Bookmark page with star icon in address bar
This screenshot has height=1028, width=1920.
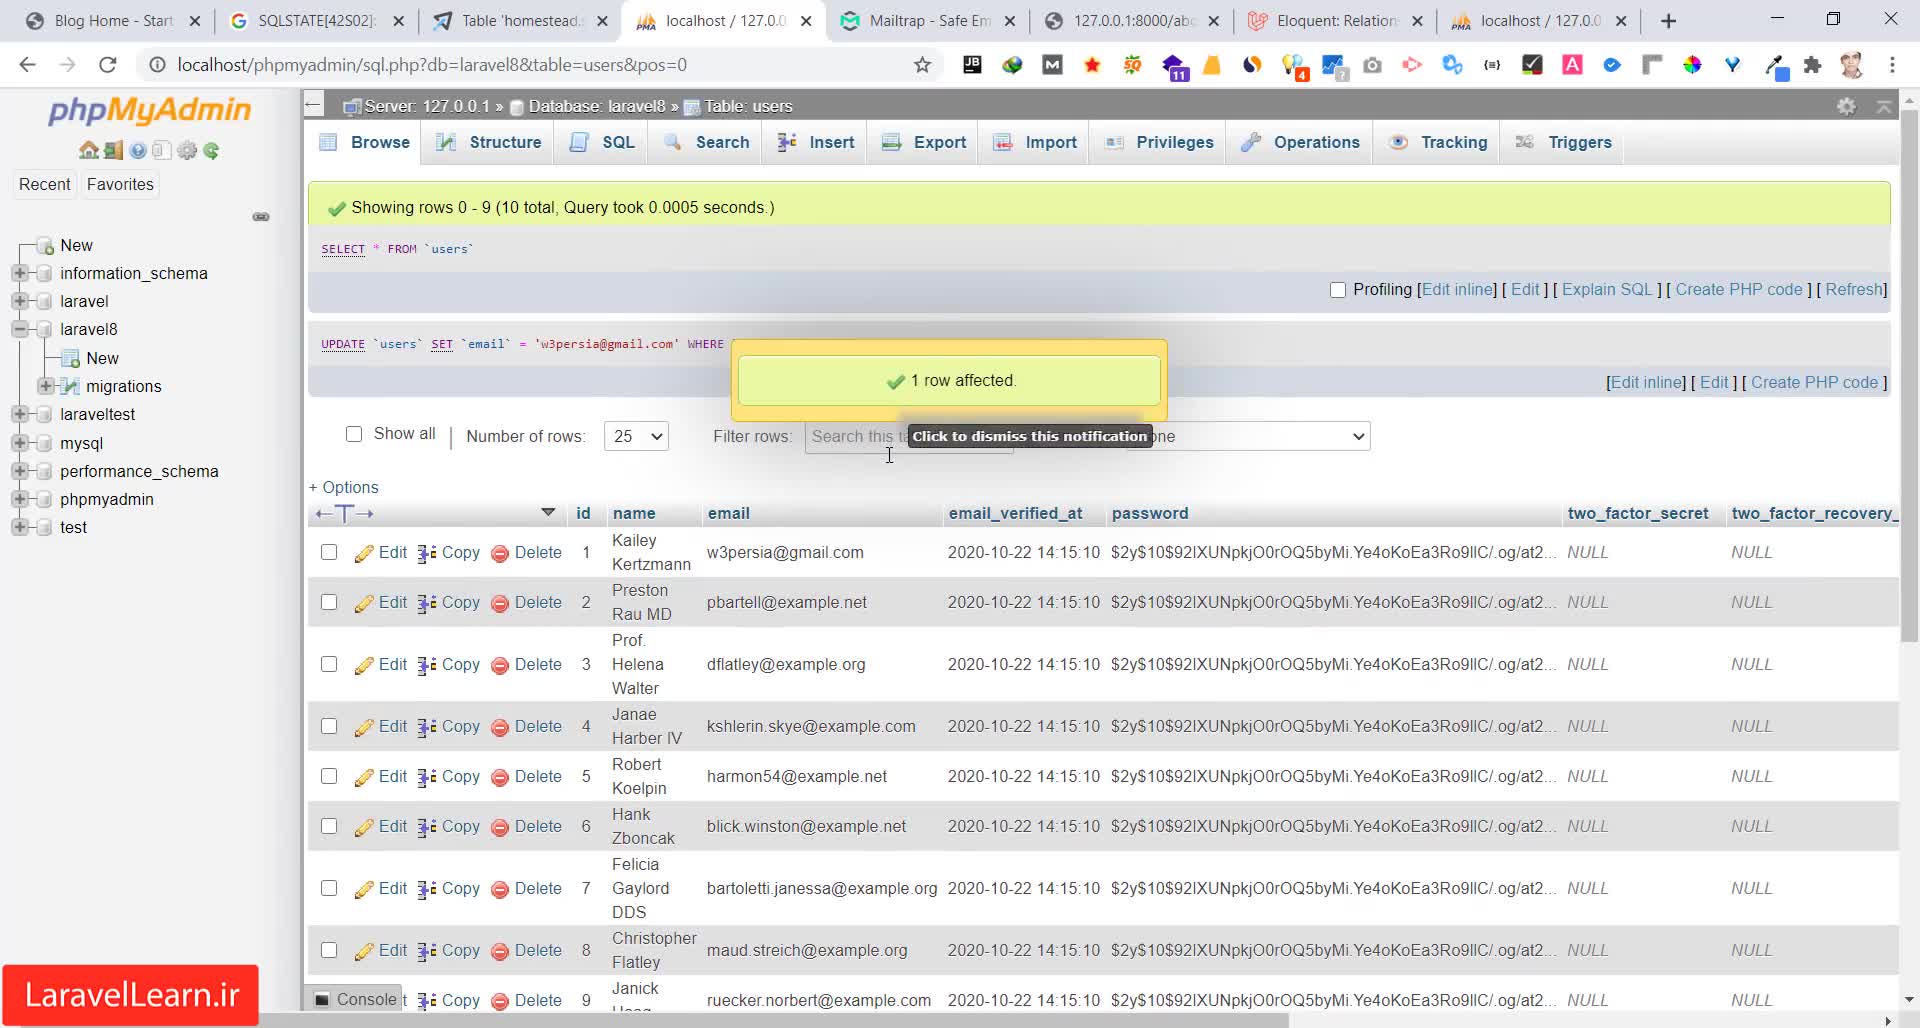click(922, 65)
